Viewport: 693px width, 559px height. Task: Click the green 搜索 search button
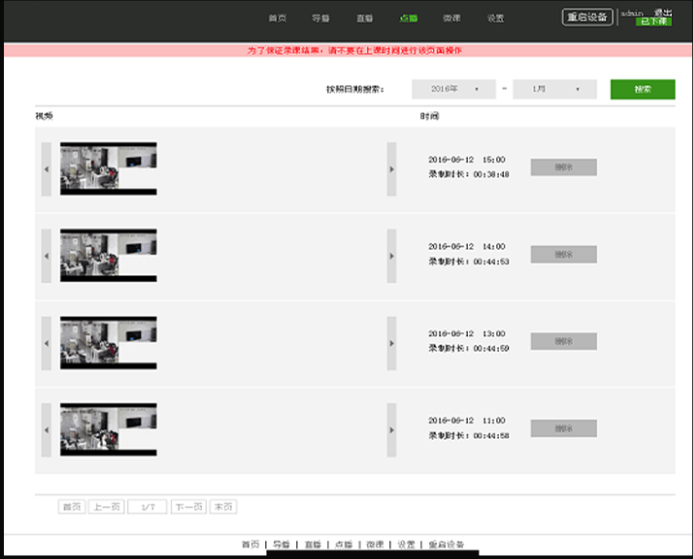pos(643,89)
